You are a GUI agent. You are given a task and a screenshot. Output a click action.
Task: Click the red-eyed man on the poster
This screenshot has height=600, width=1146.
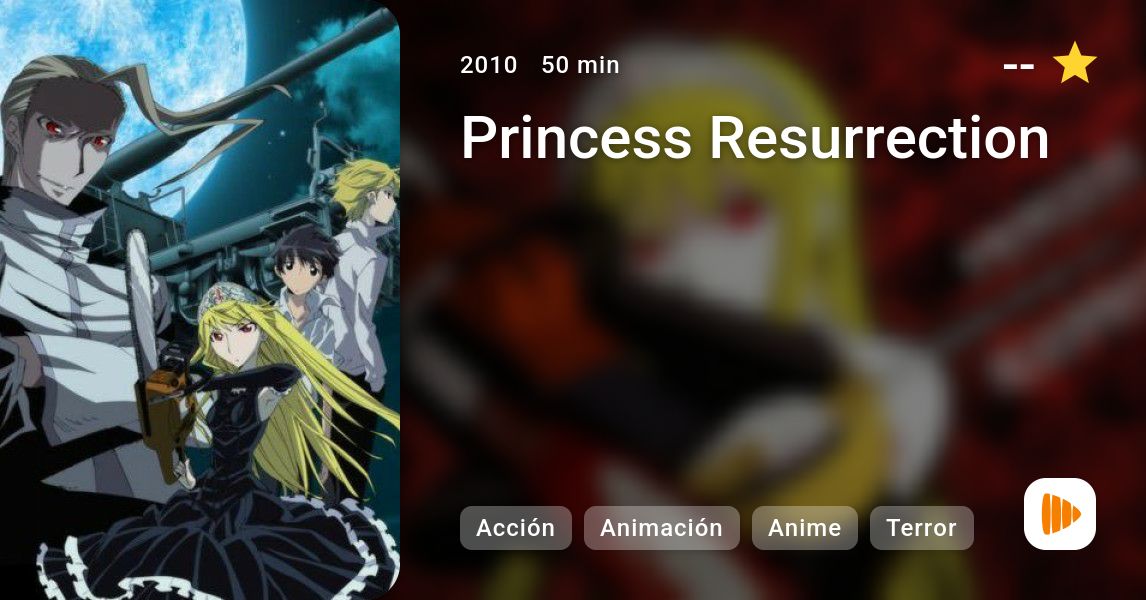73,241
